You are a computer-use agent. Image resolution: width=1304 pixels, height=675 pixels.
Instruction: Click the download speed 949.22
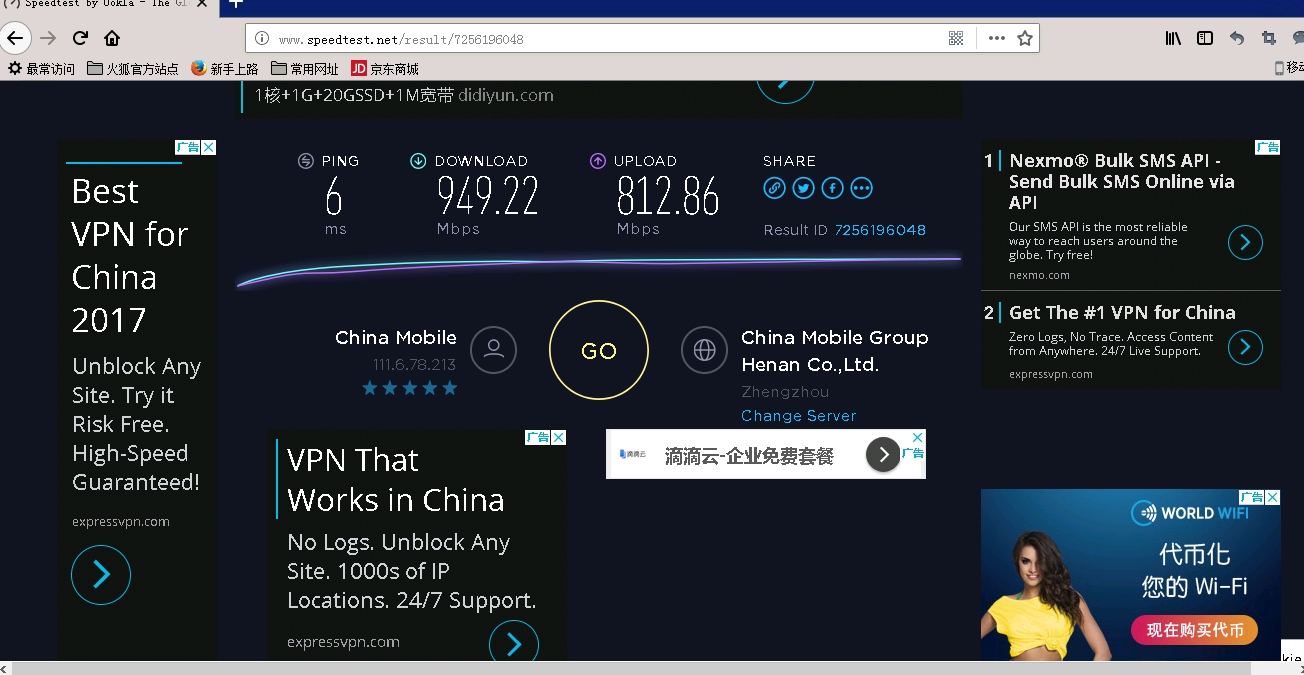[488, 196]
